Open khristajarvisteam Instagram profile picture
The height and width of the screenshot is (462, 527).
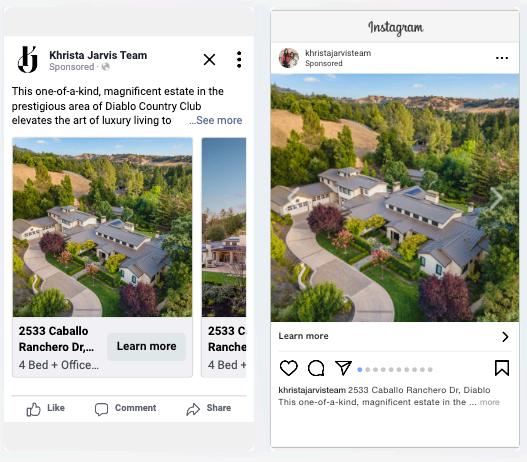[289, 58]
